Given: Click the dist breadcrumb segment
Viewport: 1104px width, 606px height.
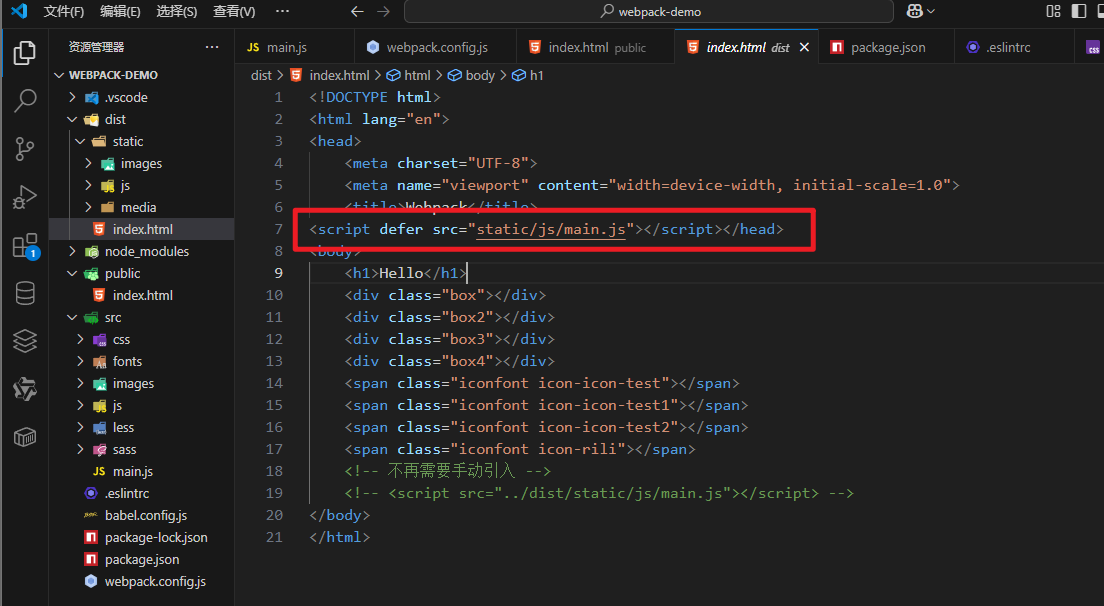Looking at the screenshot, I should [261, 75].
